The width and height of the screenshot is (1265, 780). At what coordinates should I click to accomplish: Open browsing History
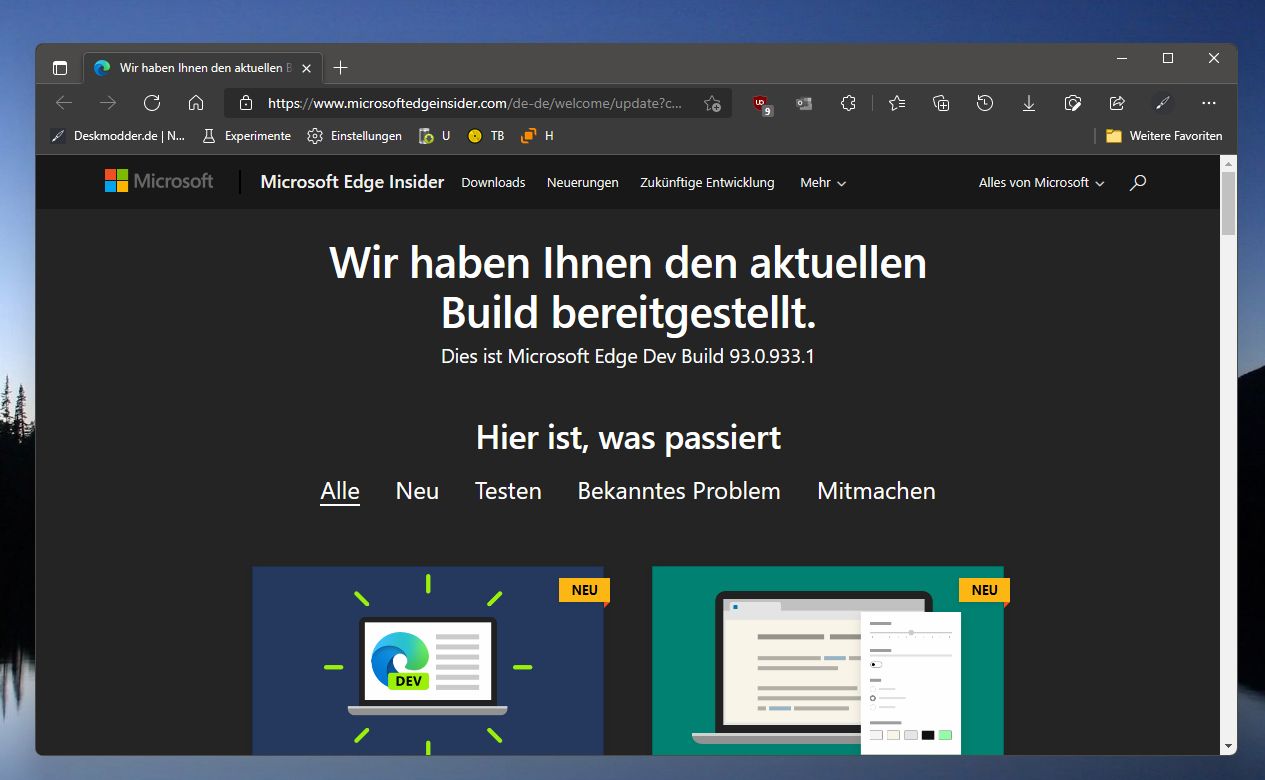(x=985, y=103)
